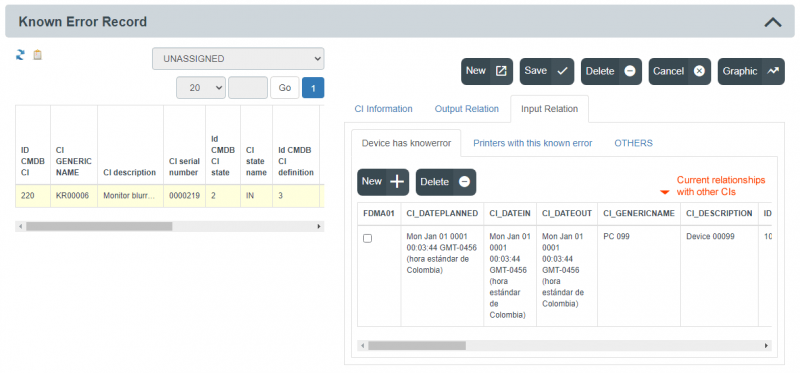Image resolution: width=800 pixels, height=373 pixels.
Task: Click the blue refresh arrows icon
Action: point(20,55)
